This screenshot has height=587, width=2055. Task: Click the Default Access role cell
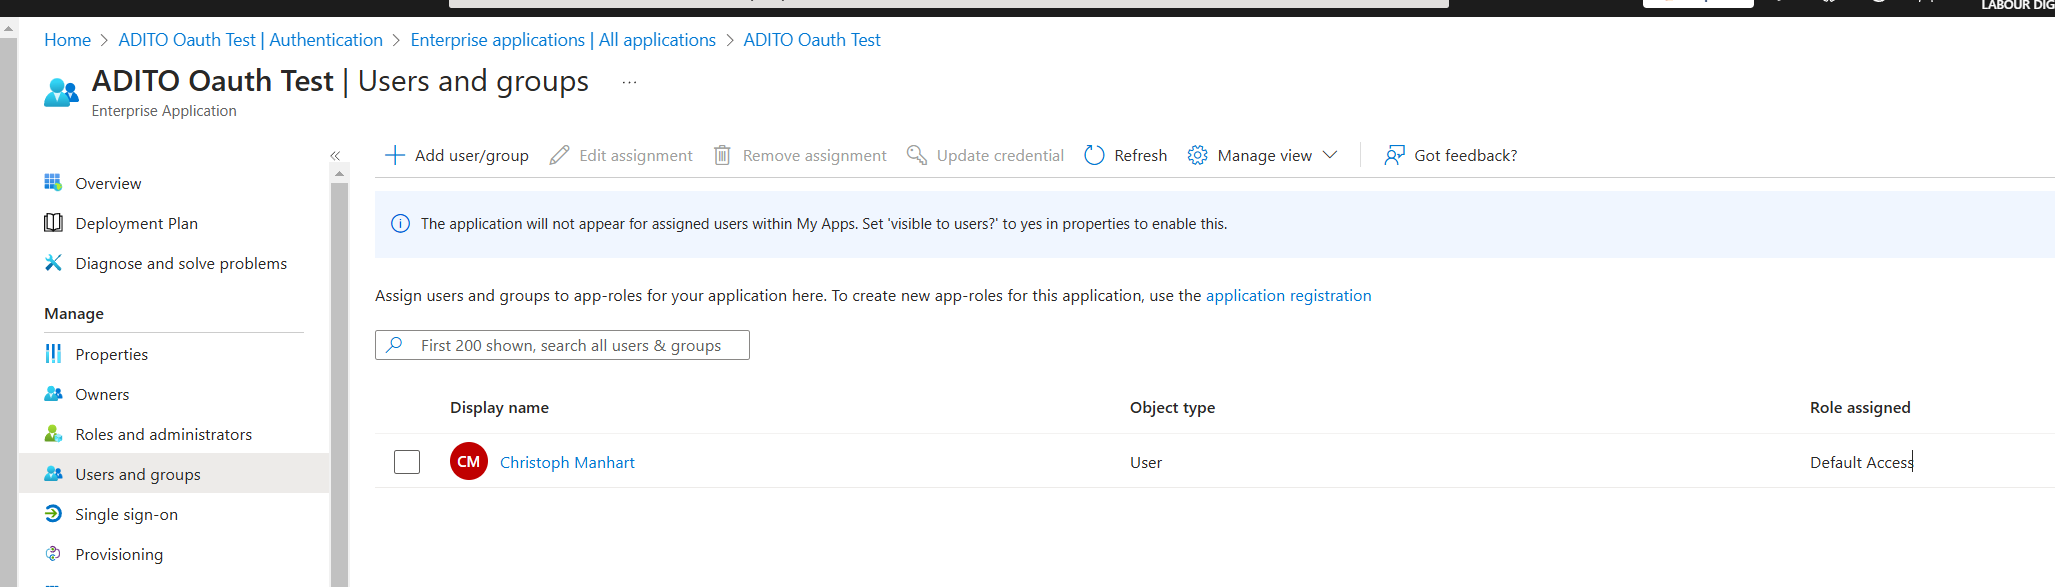[1861, 462]
